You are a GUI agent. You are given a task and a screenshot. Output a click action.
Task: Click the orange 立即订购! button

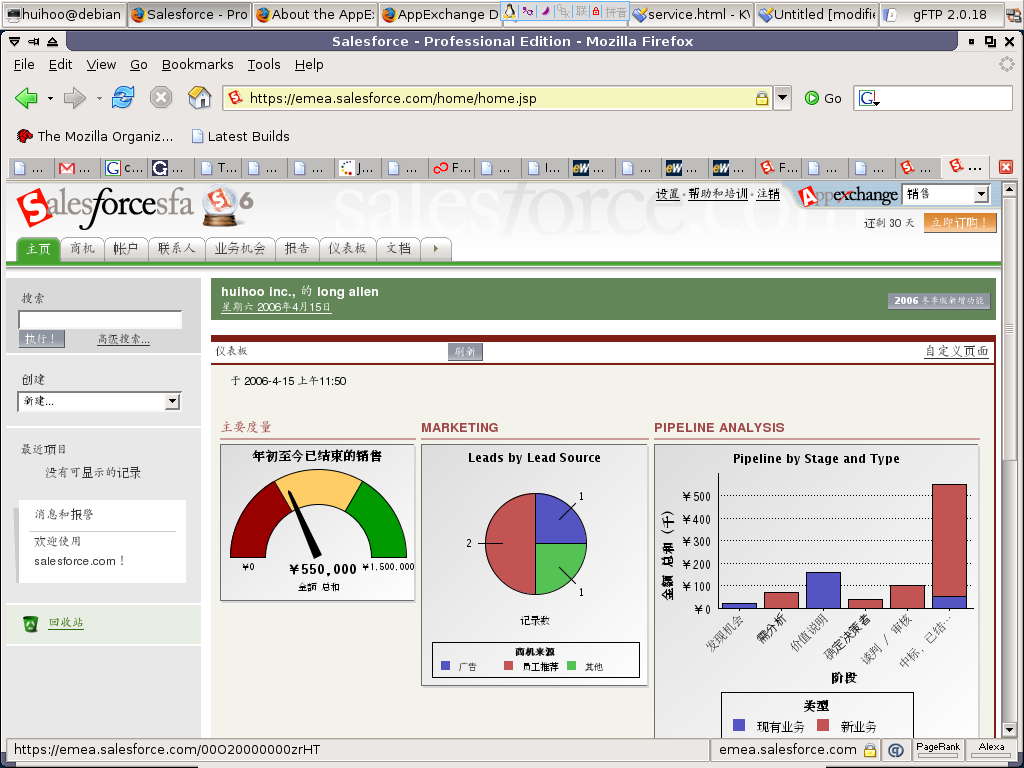point(959,223)
